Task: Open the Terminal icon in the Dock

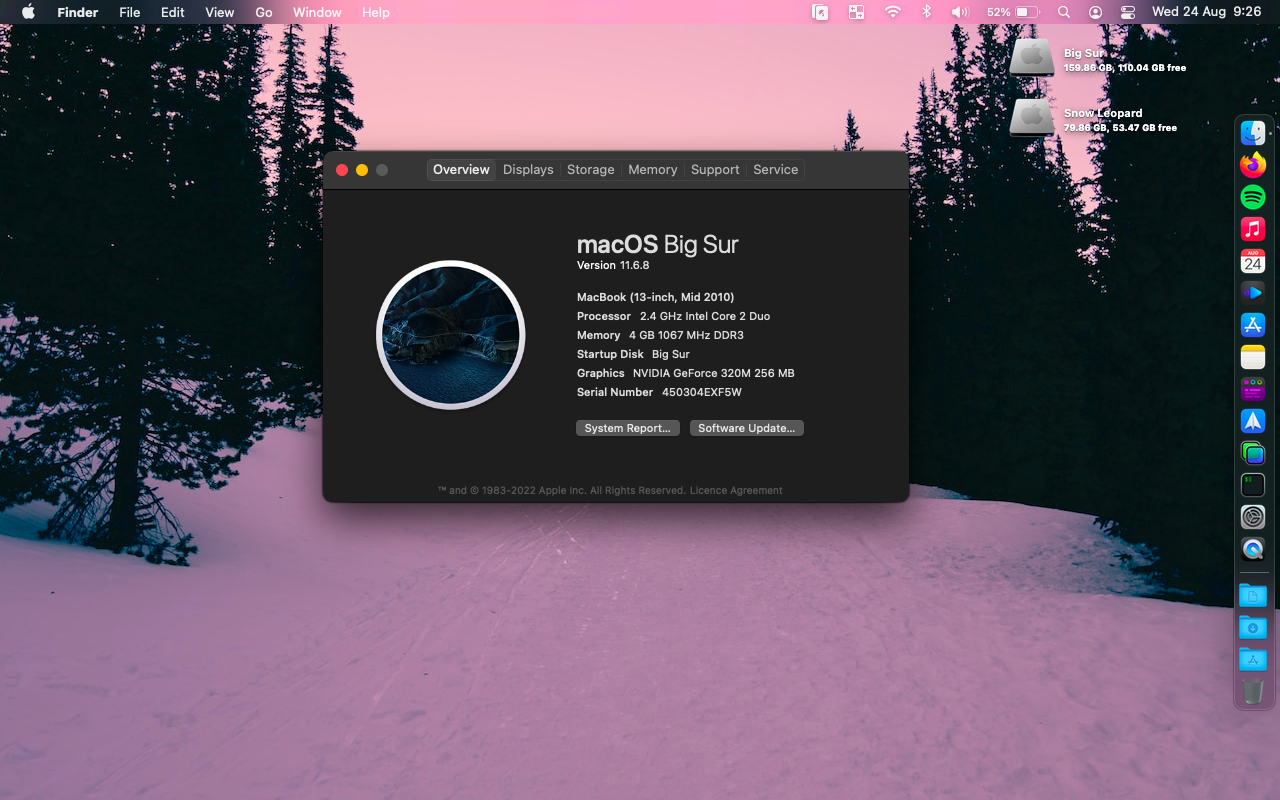Action: click(x=1253, y=485)
